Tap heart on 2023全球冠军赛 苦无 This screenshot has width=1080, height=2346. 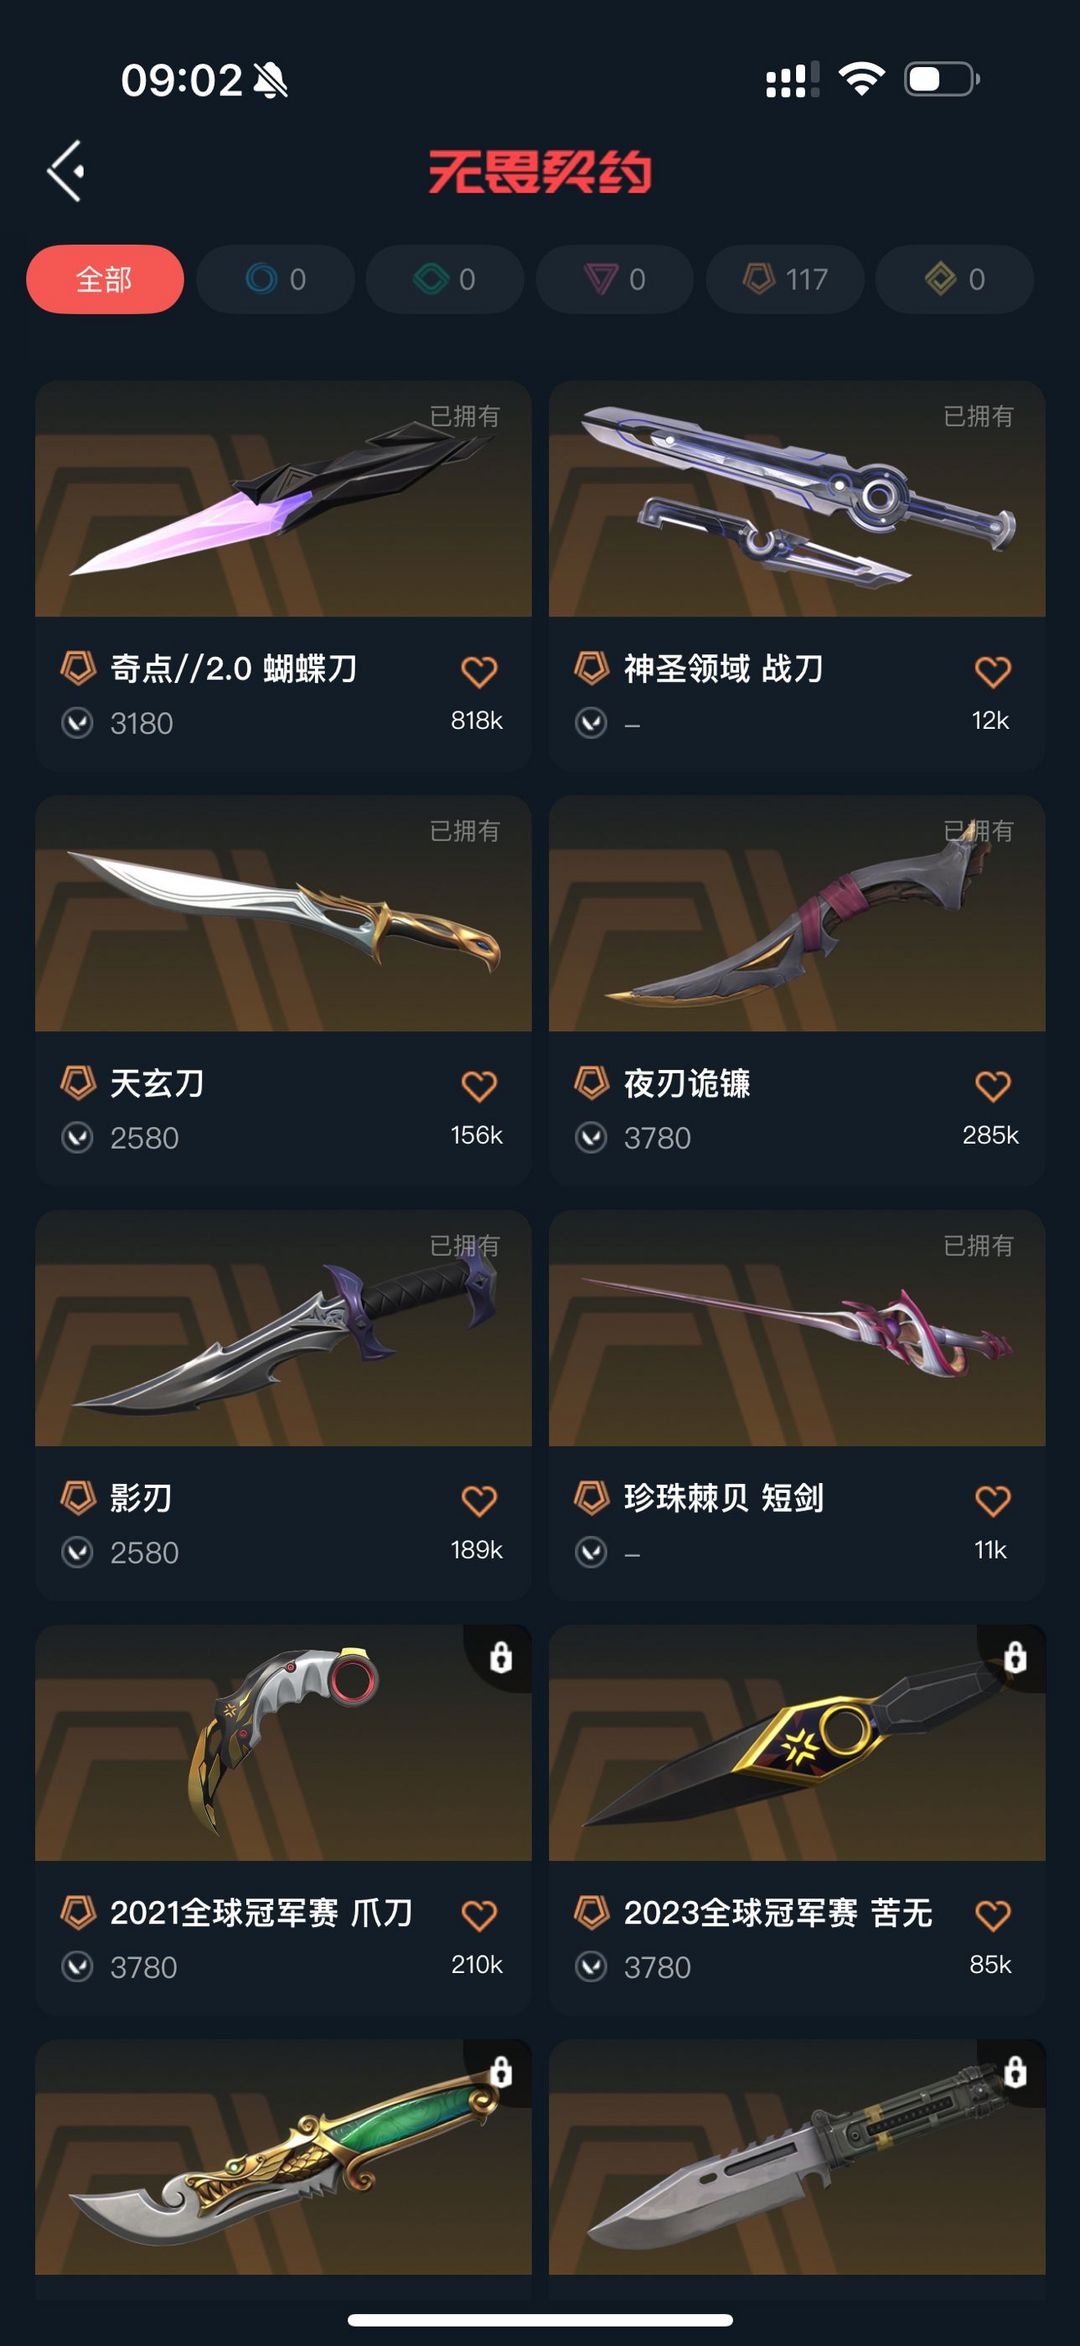[x=993, y=1916]
